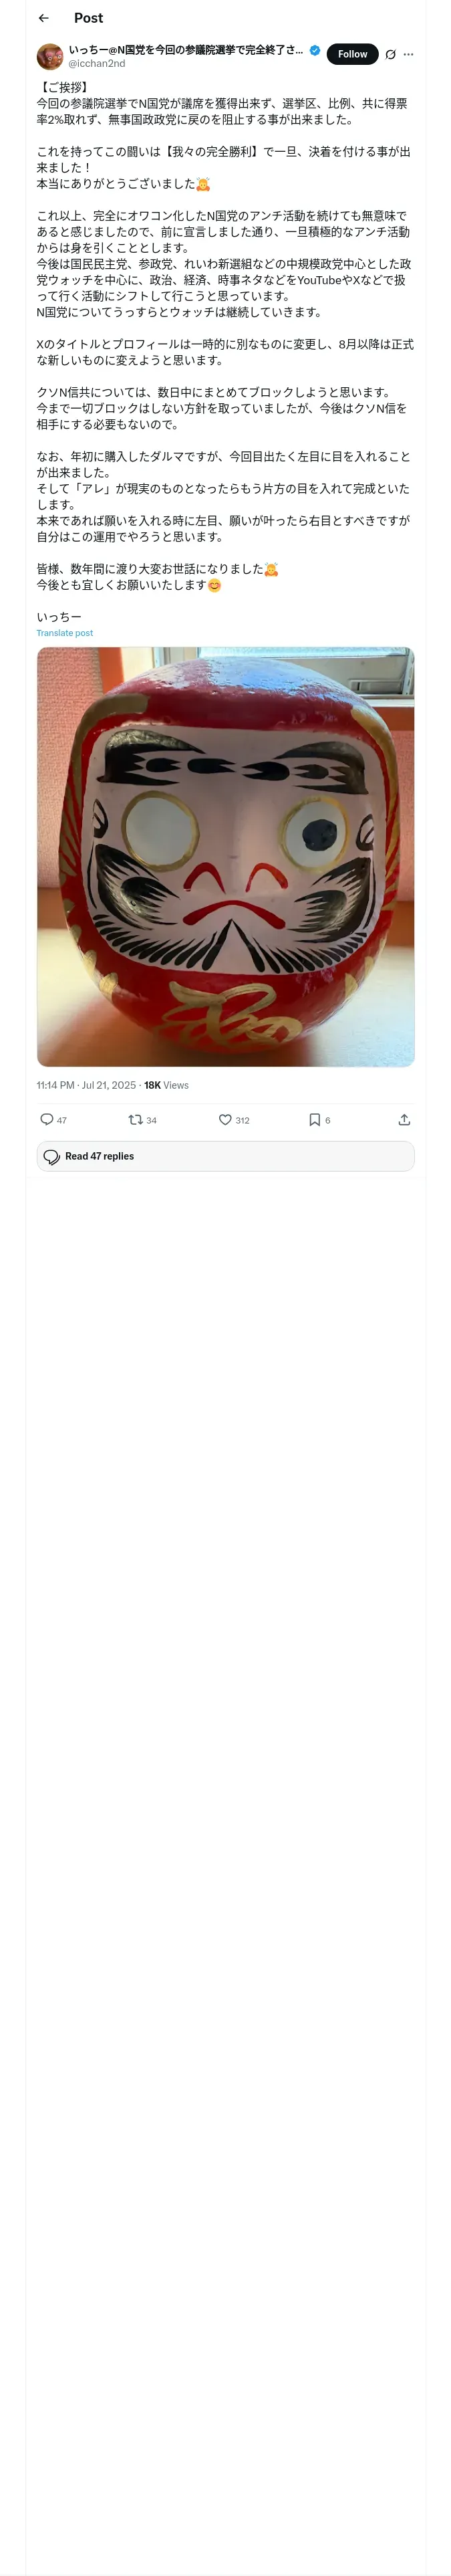Viewport: 451px width, 2576px height.
Task: Open the author's profile avatar
Action: pyautogui.click(x=50, y=56)
